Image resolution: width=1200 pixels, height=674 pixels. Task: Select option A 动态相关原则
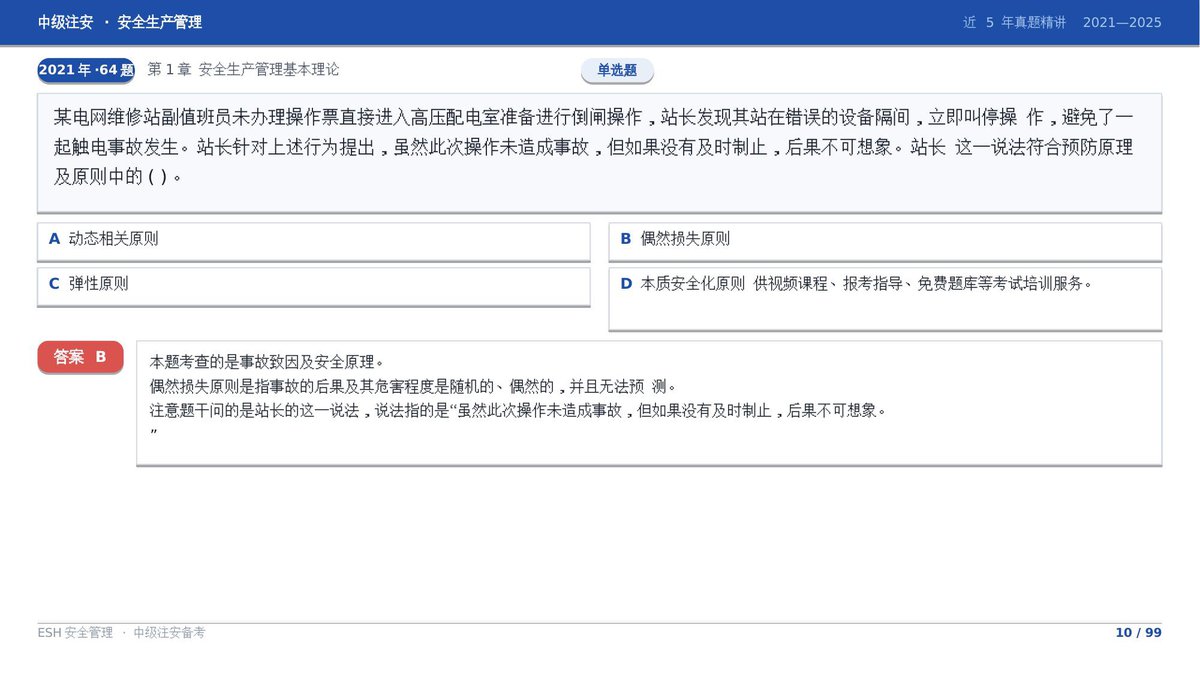coord(313,241)
